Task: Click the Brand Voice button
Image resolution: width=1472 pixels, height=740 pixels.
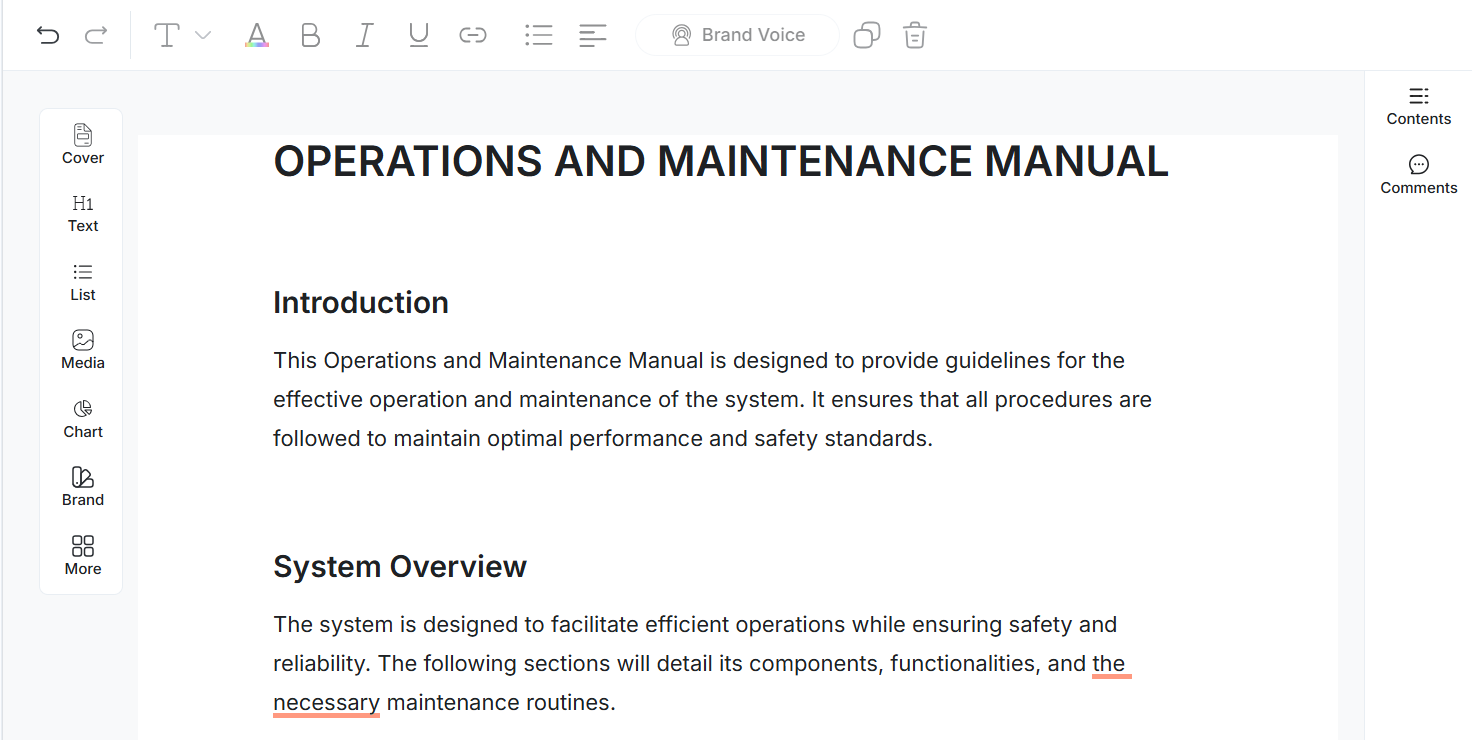Action: [x=737, y=34]
